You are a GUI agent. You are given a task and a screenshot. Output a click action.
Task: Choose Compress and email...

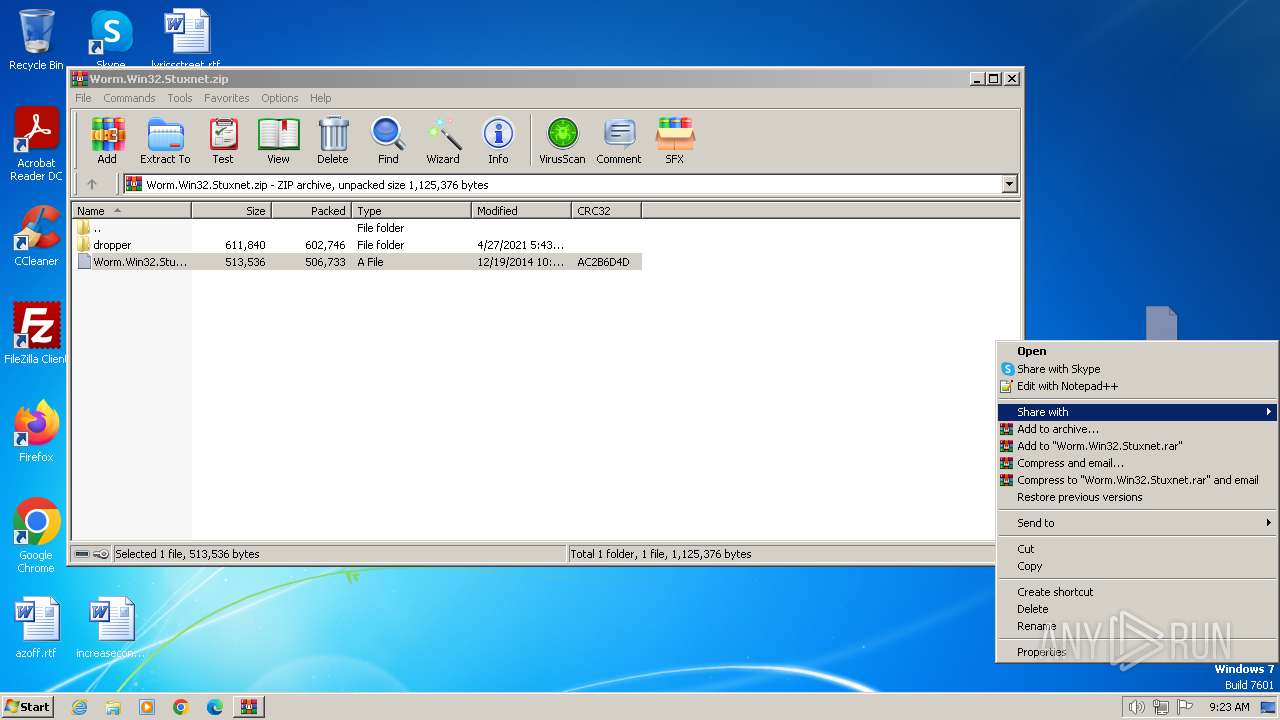pos(1137,463)
